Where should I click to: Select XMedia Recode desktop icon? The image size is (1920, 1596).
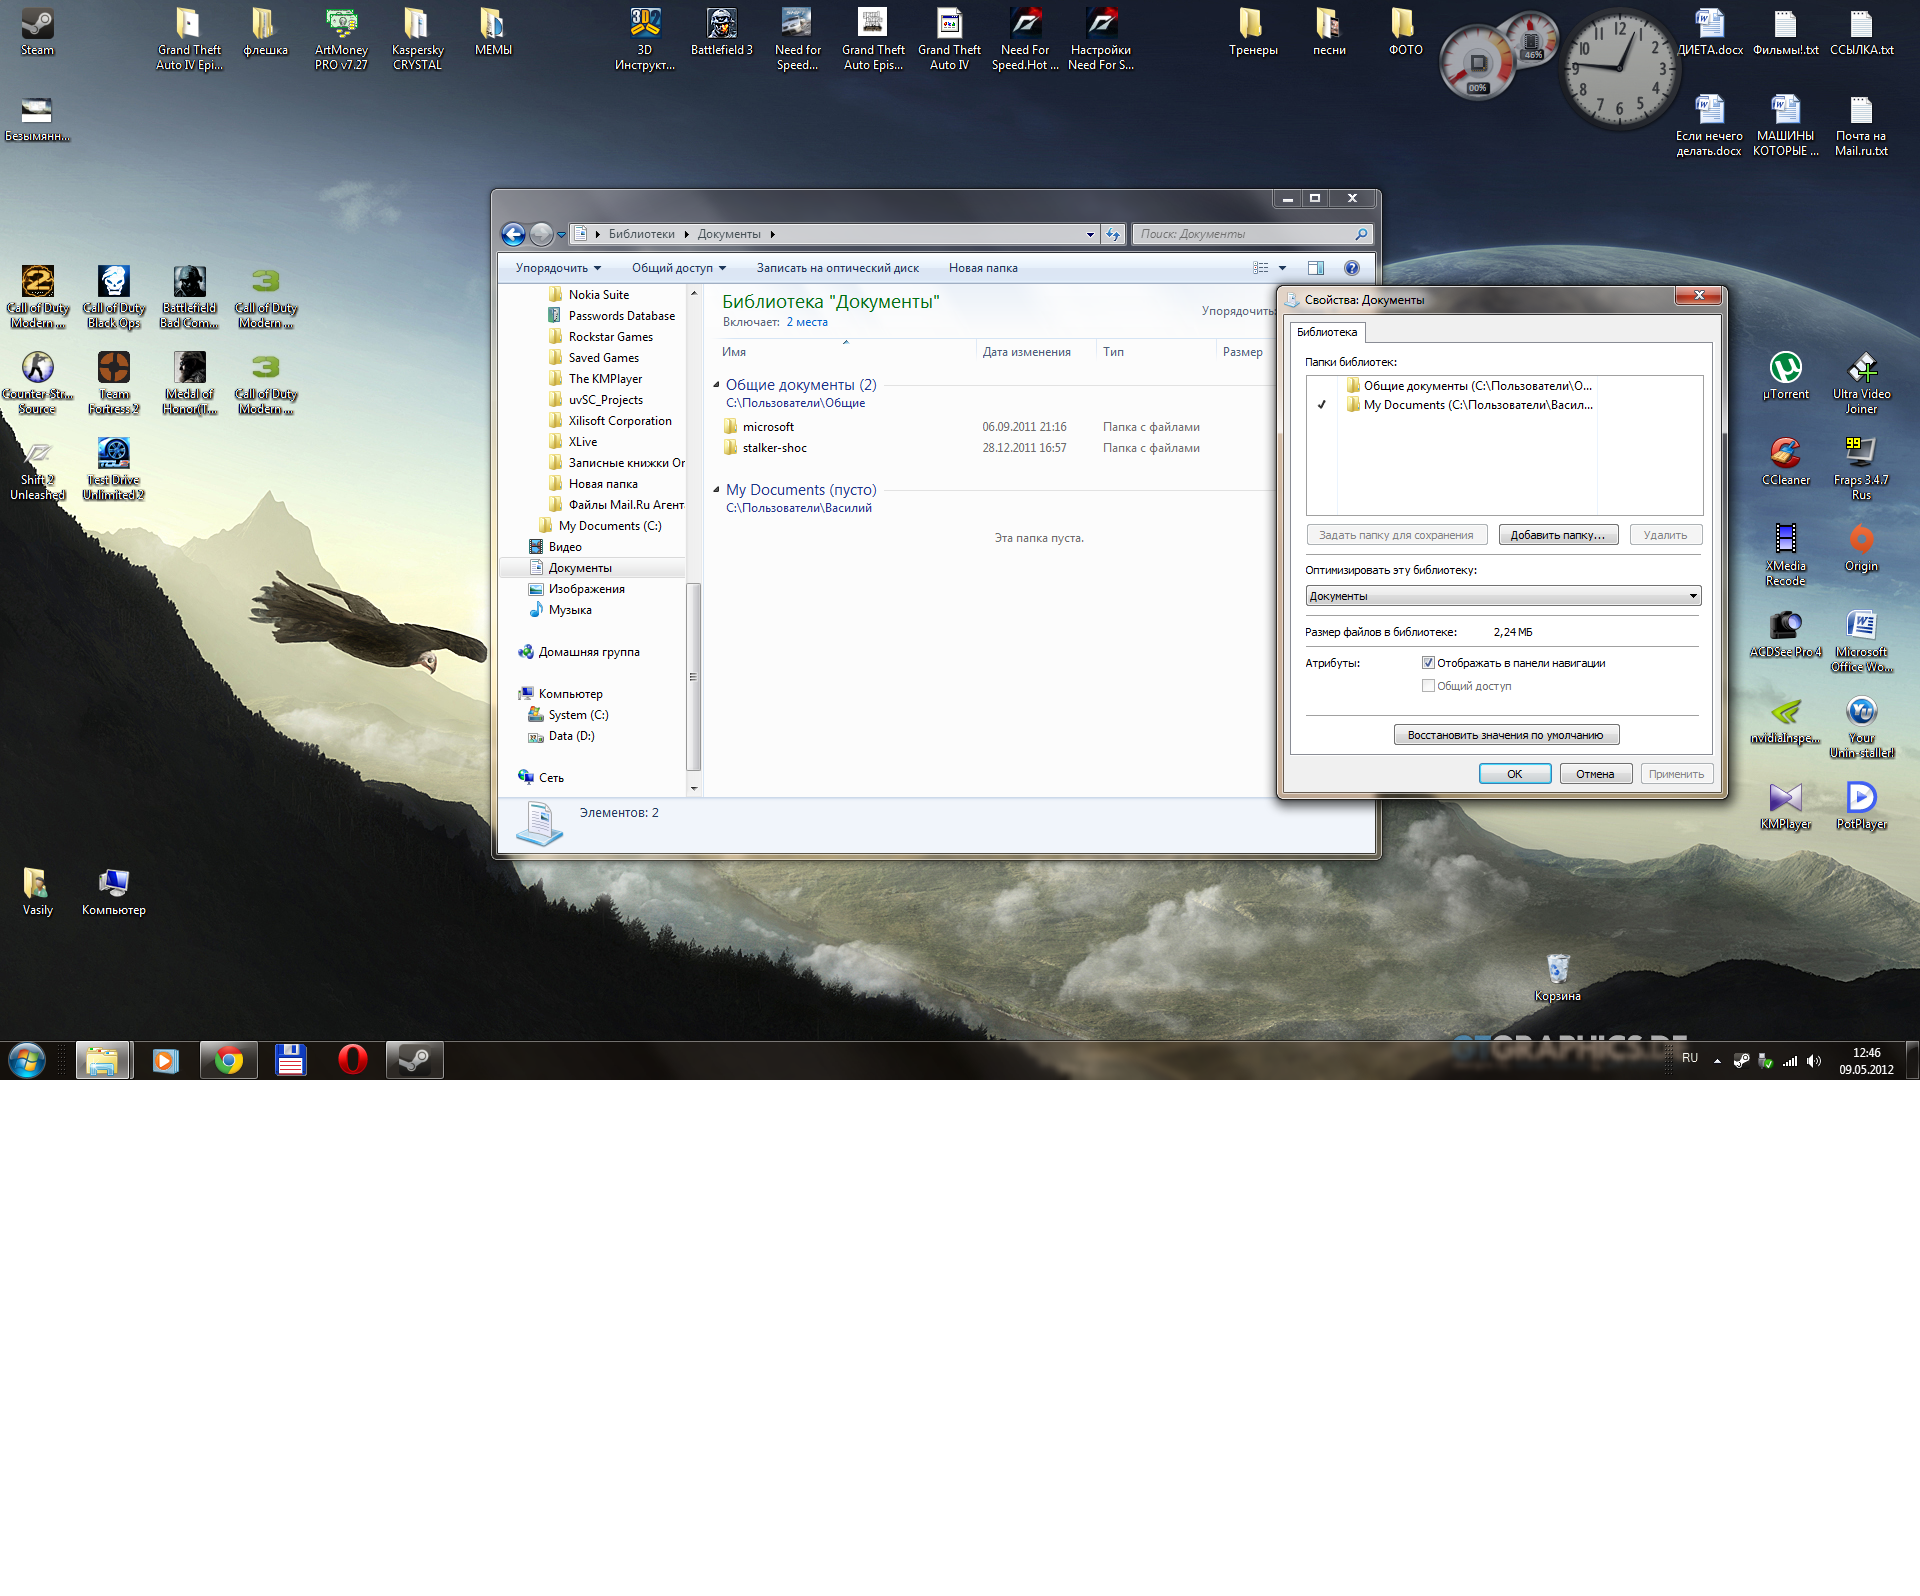1786,555
